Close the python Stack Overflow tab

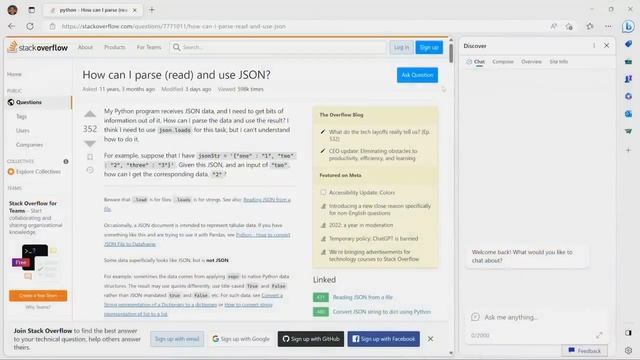(x=135, y=10)
